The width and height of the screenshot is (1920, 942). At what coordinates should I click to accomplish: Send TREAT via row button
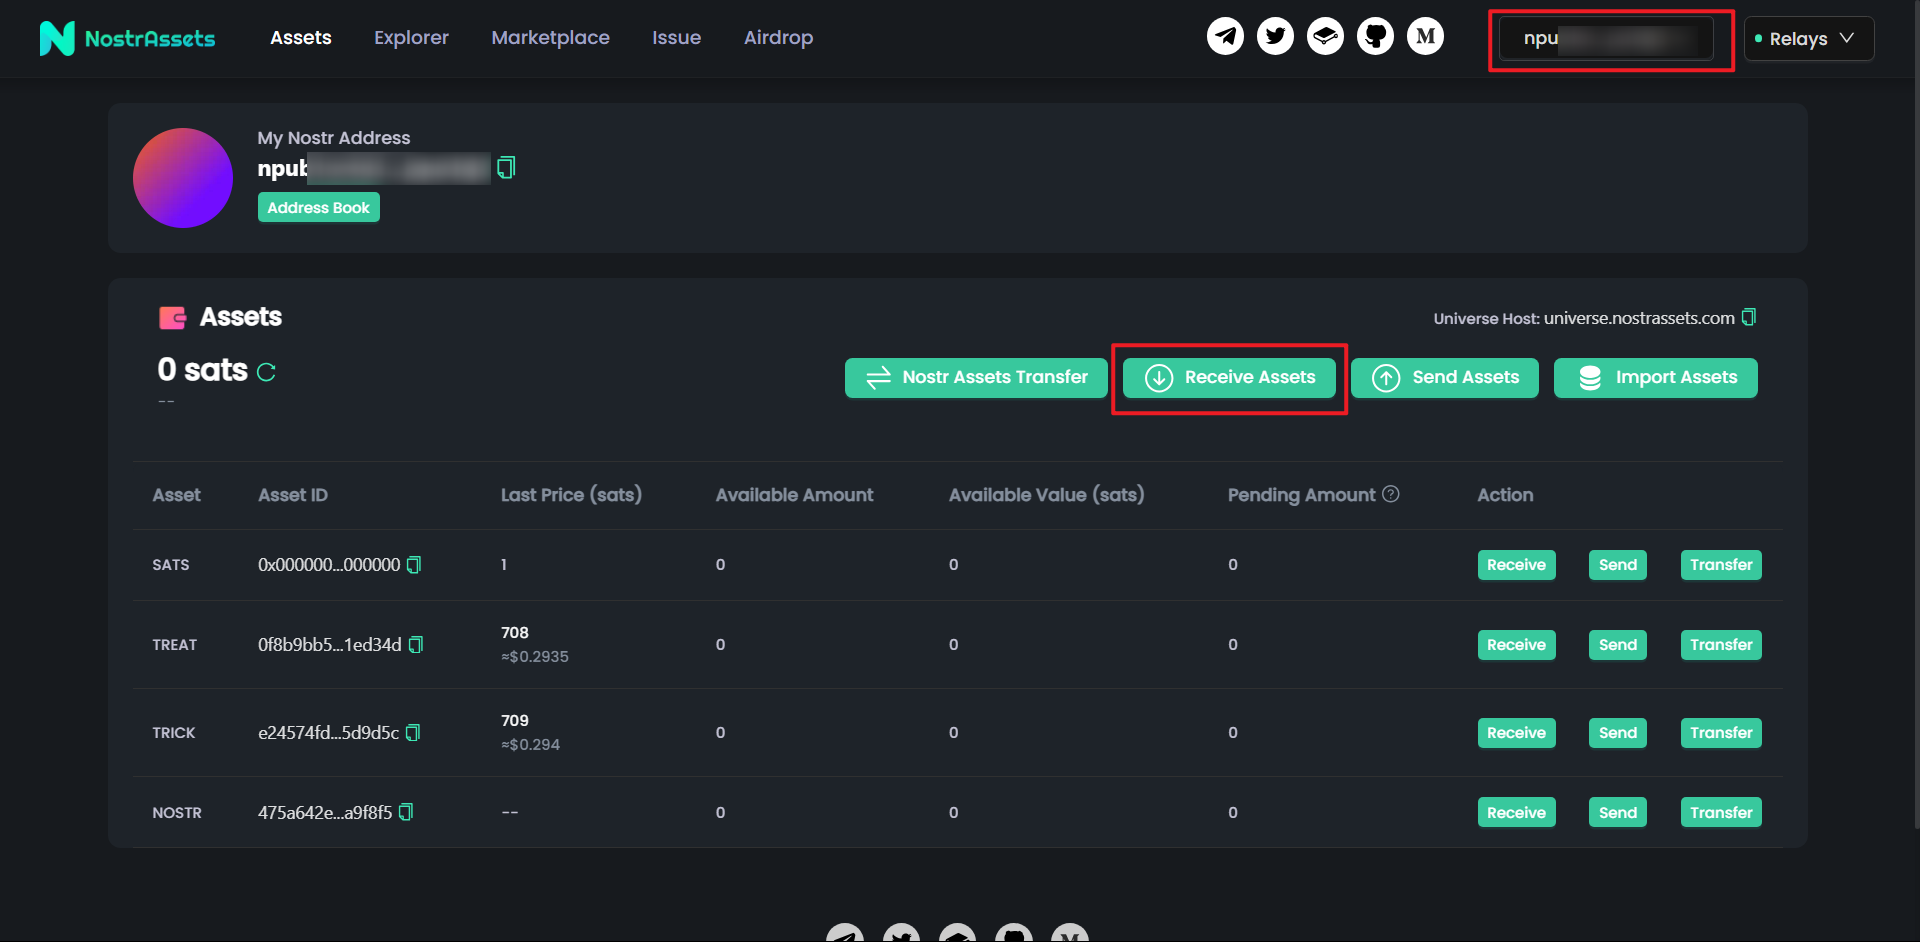(1618, 645)
